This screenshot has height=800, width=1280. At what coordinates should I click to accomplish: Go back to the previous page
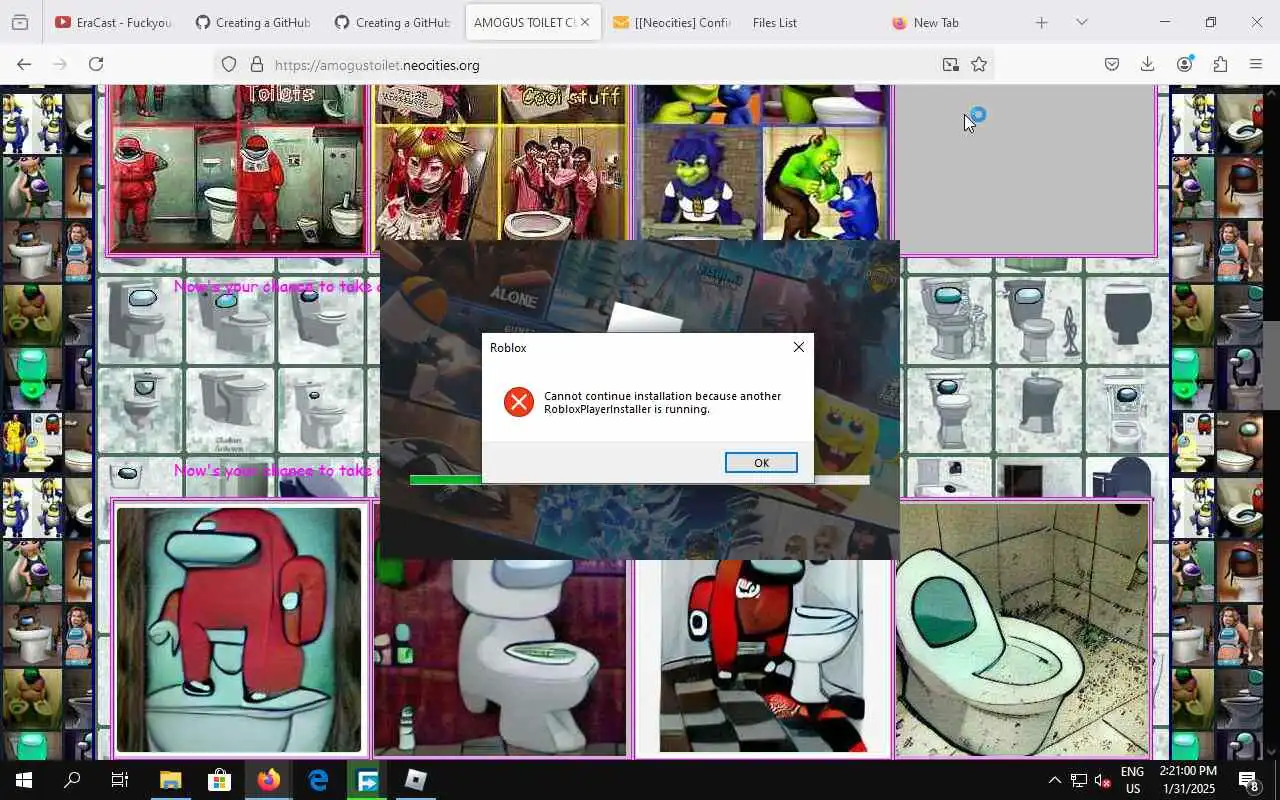point(24,64)
